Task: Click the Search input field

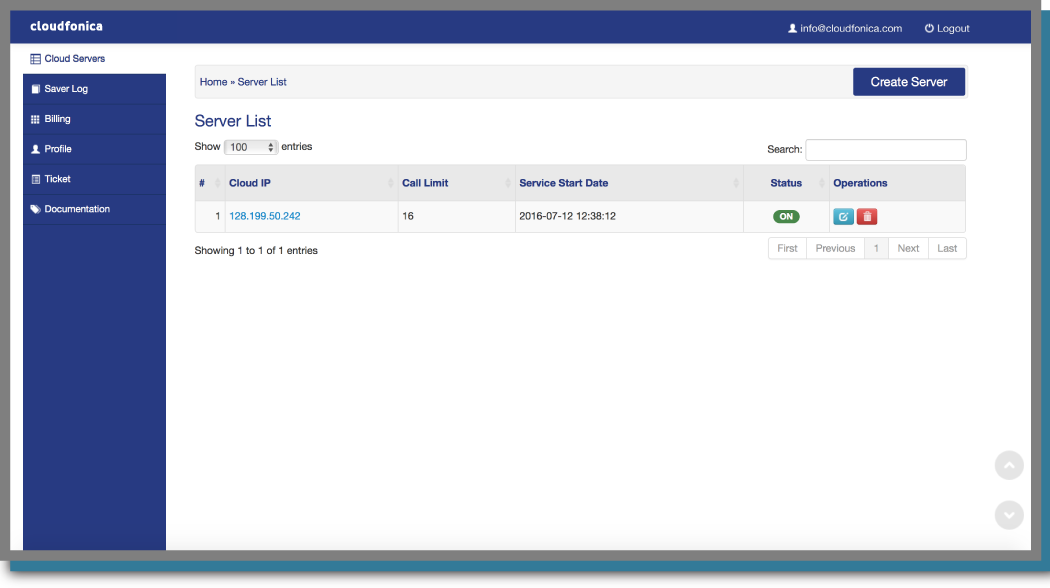Action: tap(886, 150)
